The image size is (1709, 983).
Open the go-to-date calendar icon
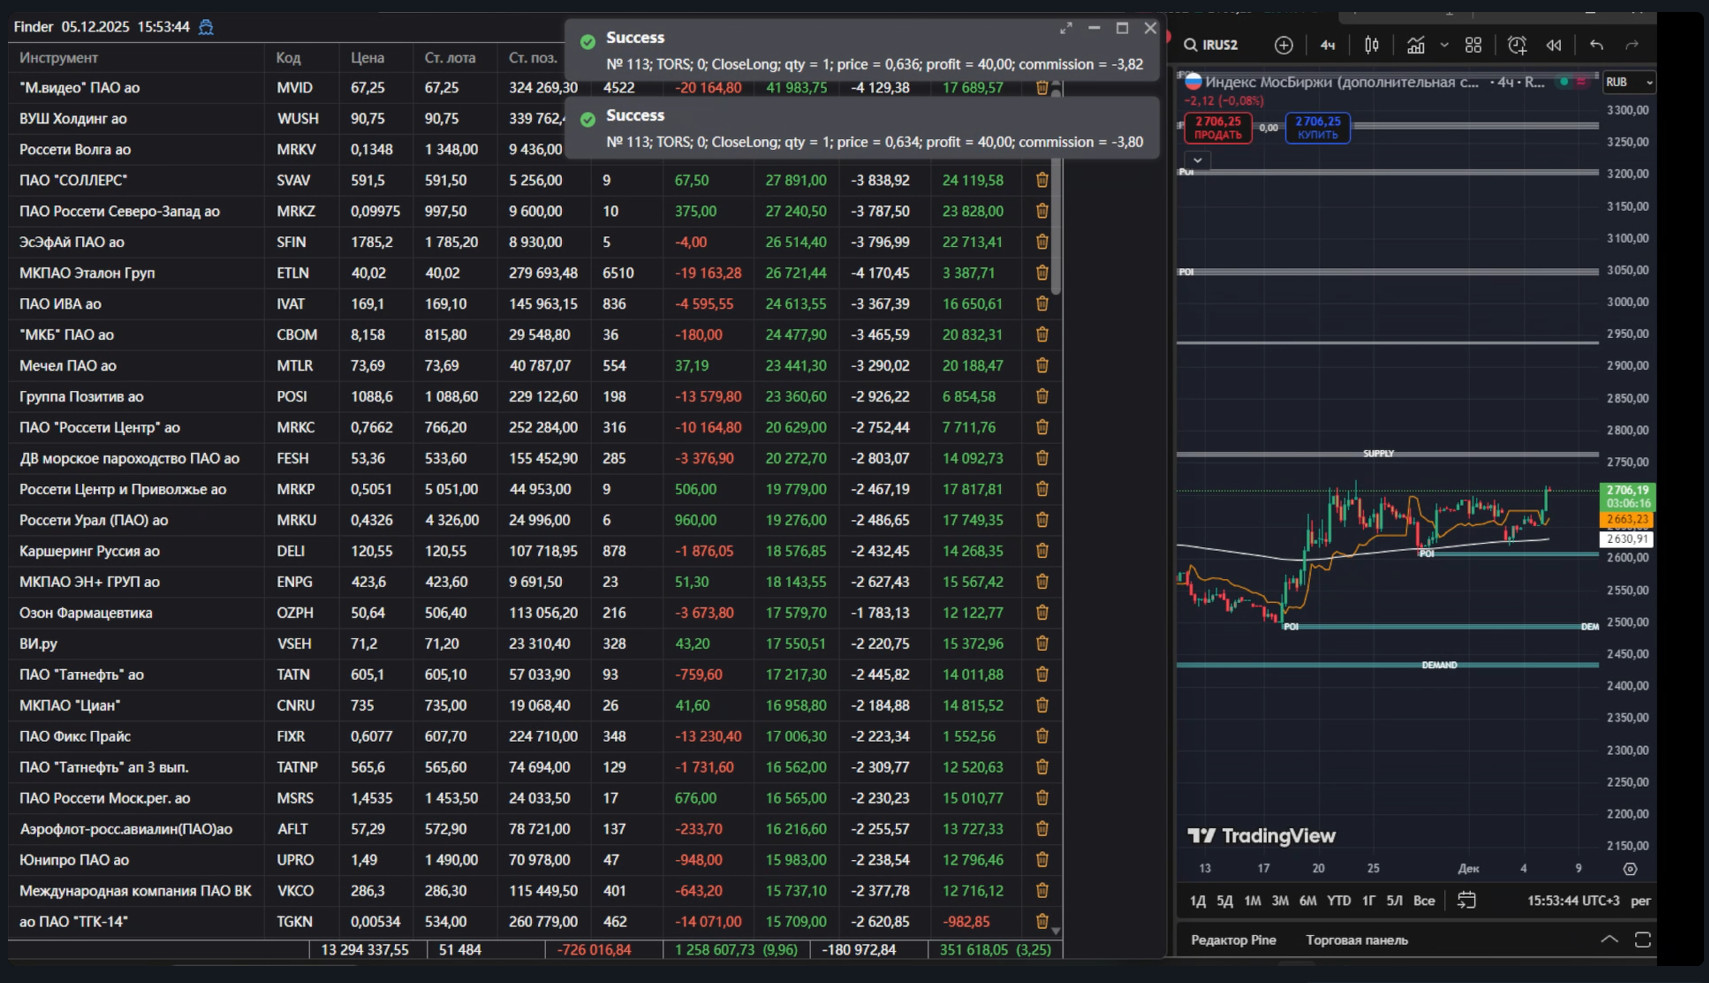coord(1467,900)
